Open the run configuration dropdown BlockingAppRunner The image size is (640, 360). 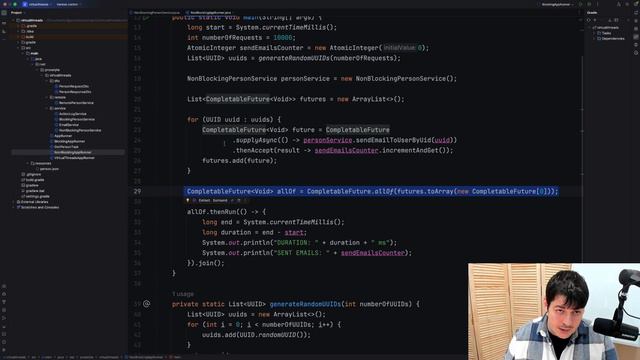click(557, 4)
